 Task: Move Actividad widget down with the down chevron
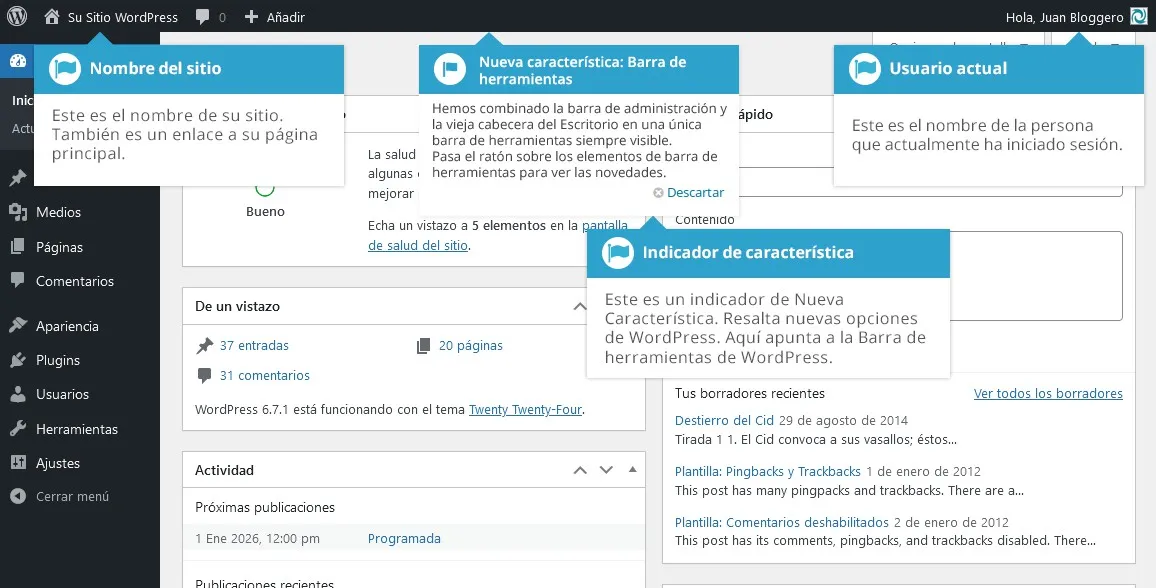606,469
